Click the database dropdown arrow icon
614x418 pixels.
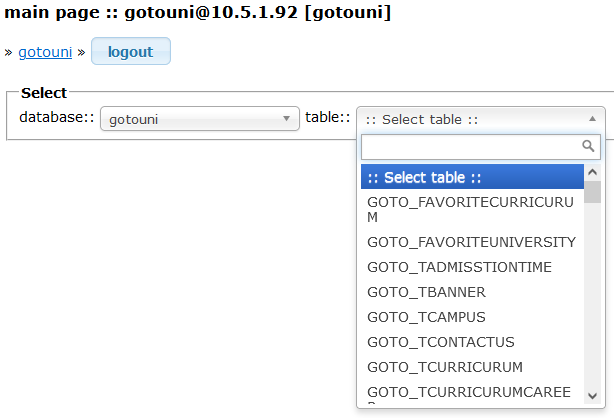[286, 120]
